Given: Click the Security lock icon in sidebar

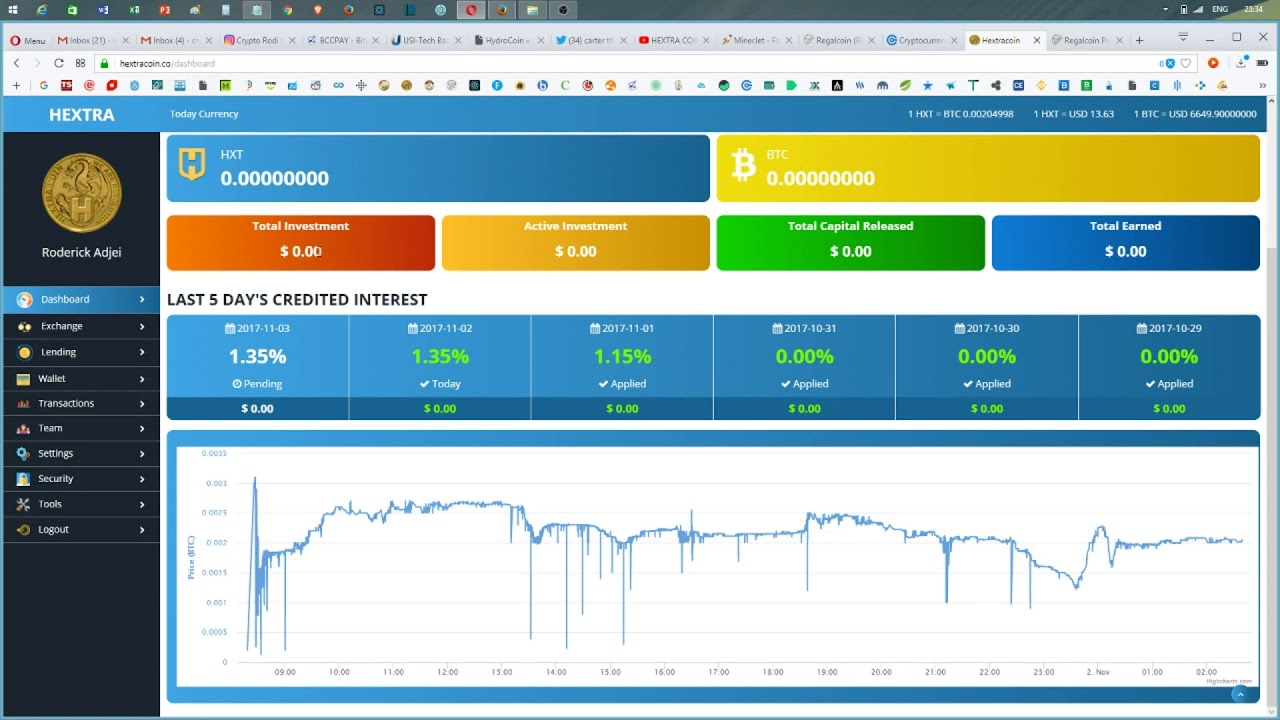Looking at the screenshot, I should click(24, 479).
